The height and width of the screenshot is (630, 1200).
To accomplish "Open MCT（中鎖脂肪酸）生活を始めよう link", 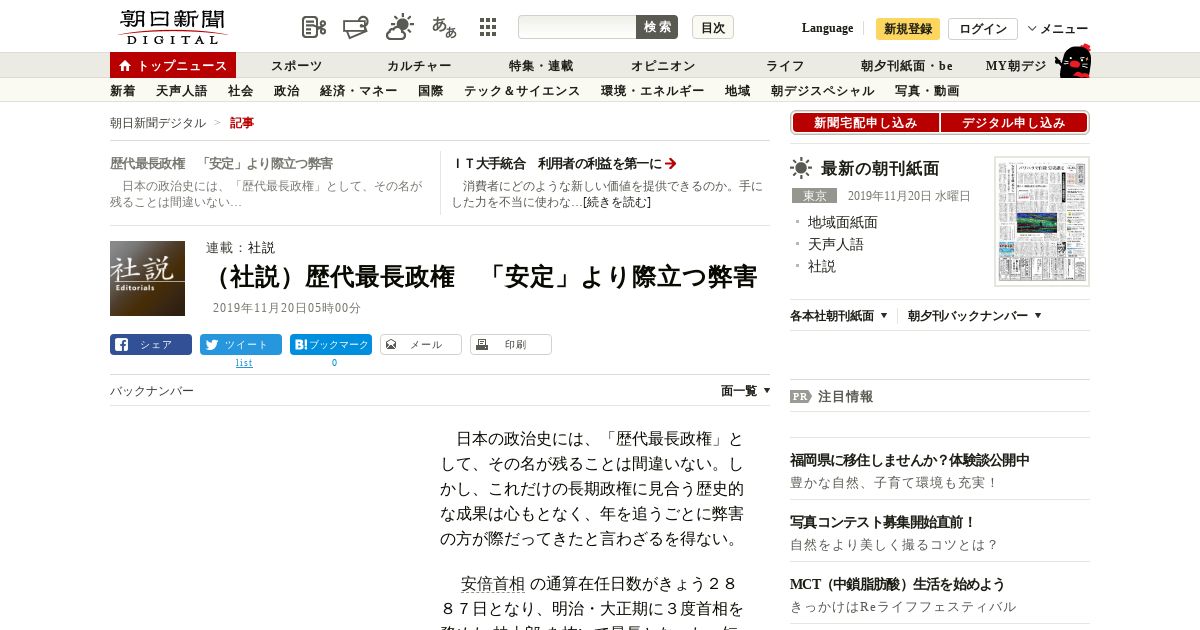I will pos(898,584).
